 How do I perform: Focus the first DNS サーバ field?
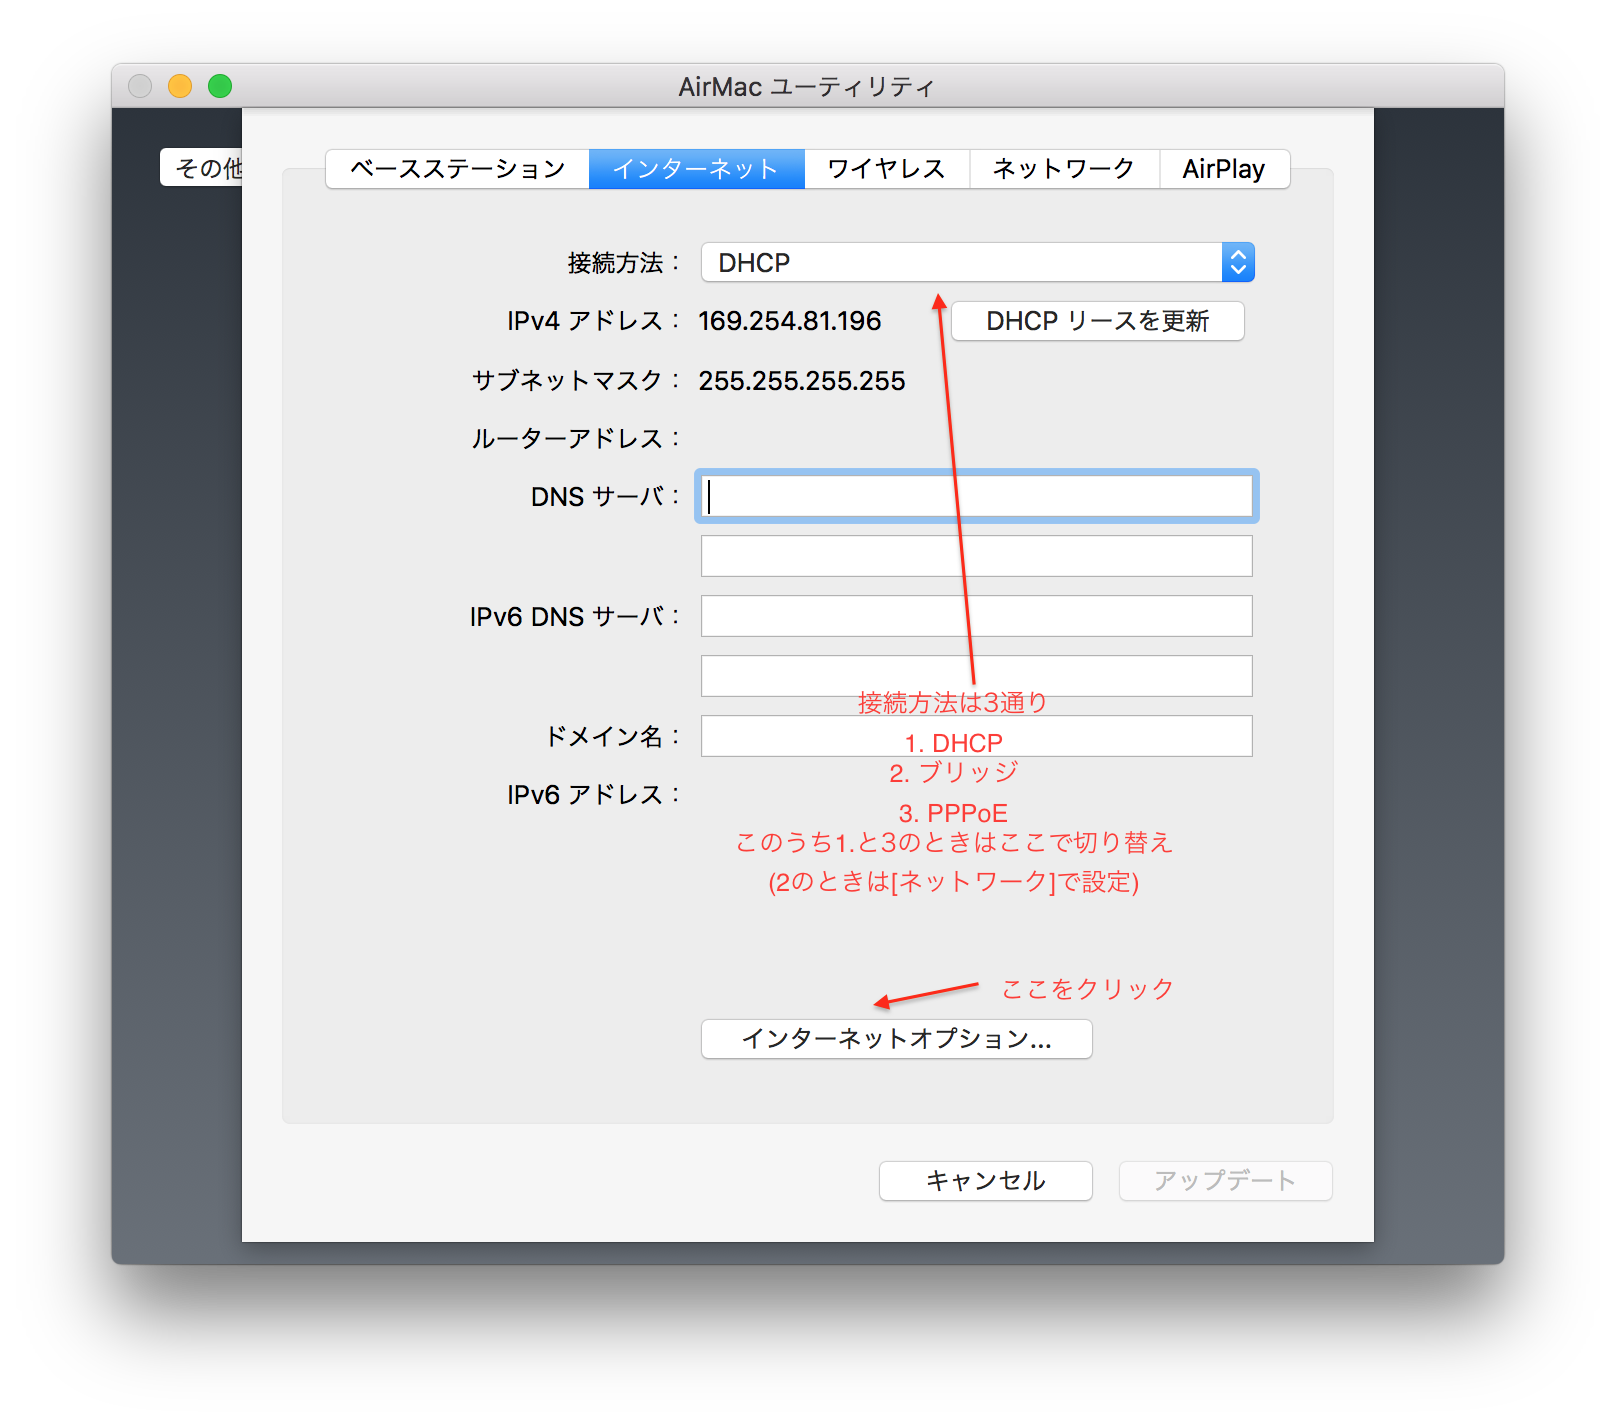[x=977, y=496]
